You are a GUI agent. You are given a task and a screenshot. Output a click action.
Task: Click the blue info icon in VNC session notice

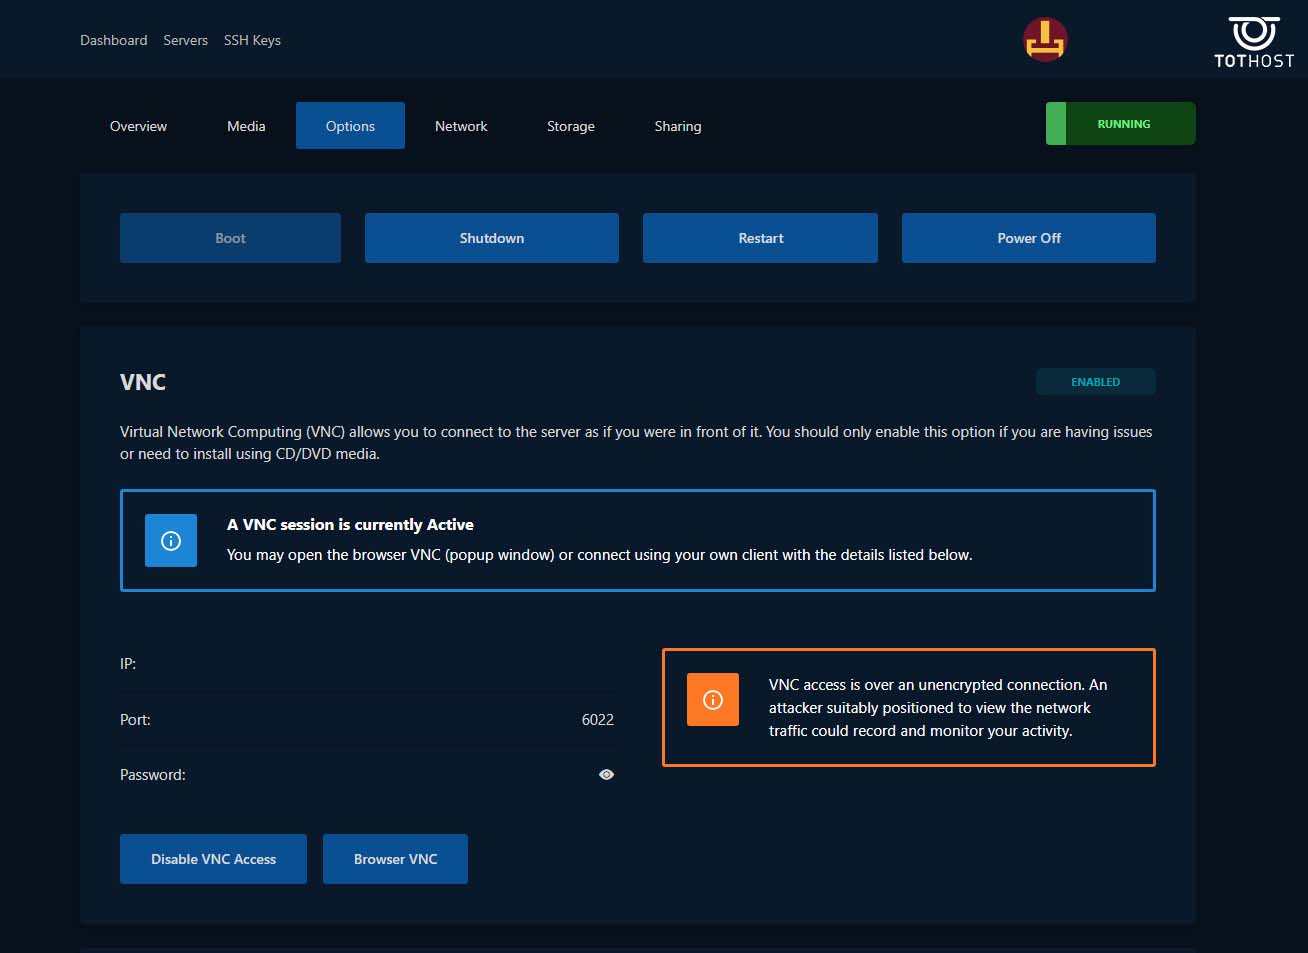[x=171, y=541]
